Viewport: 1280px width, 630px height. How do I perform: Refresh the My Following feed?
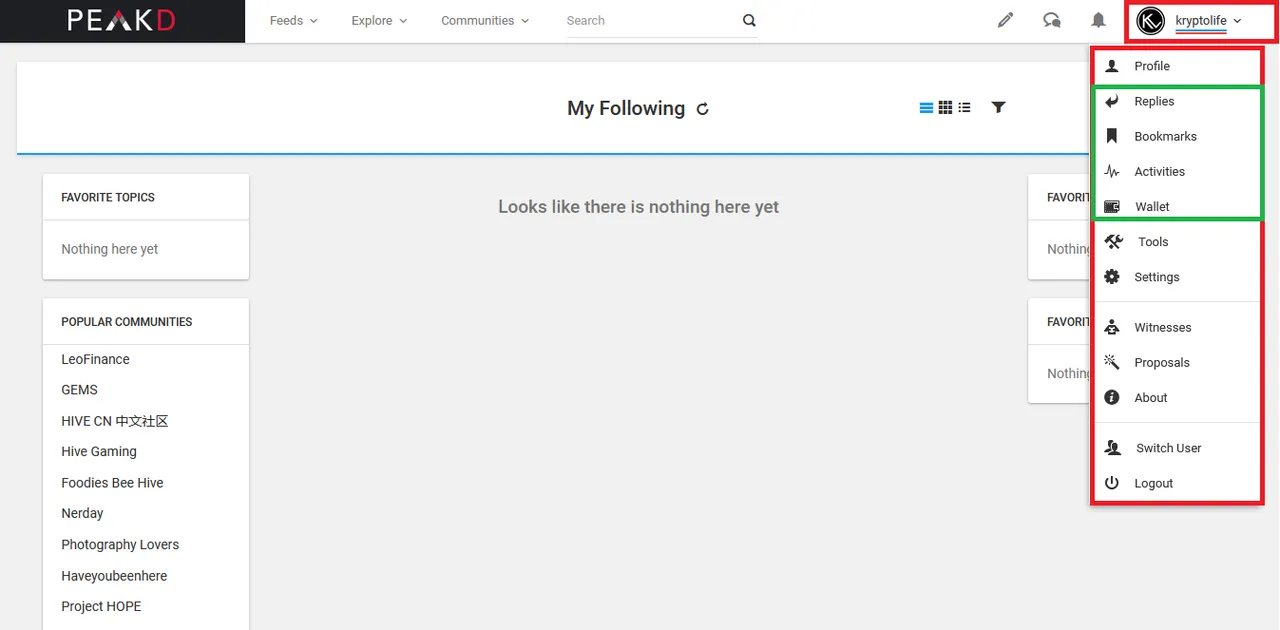(x=703, y=109)
